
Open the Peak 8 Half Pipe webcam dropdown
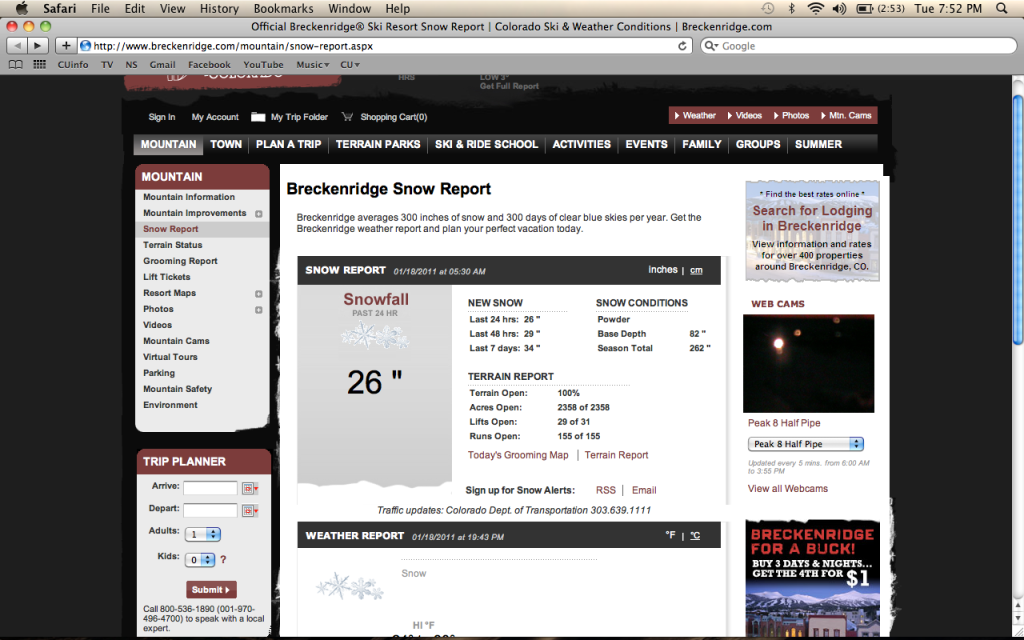(805, 444)
